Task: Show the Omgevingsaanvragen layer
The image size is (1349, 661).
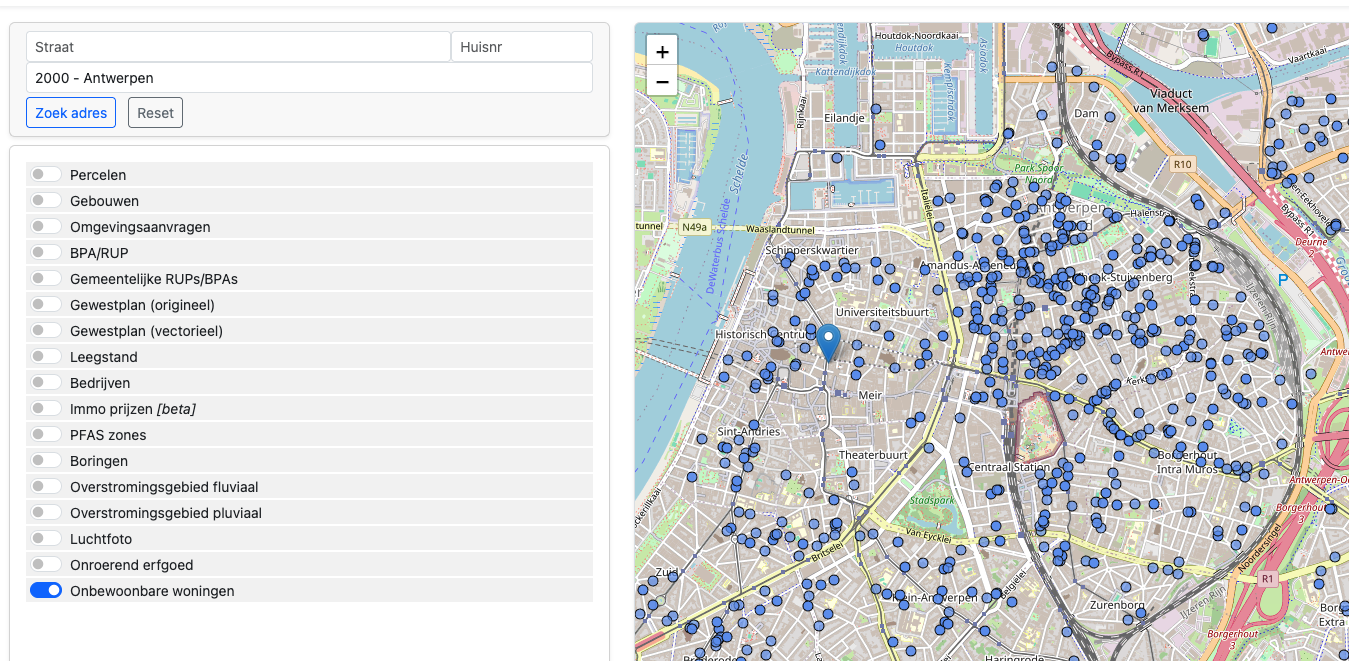Action: (46, 227)
